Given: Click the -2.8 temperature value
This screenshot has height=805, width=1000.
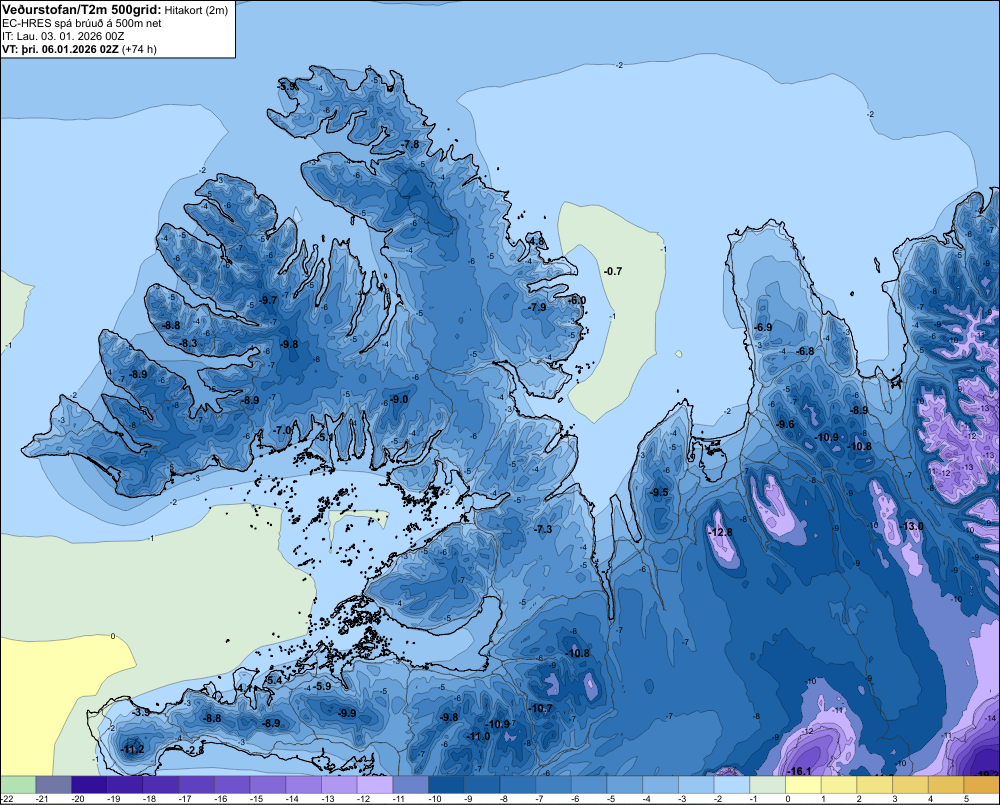Looking at the screenshot, I should click(196, 751).
